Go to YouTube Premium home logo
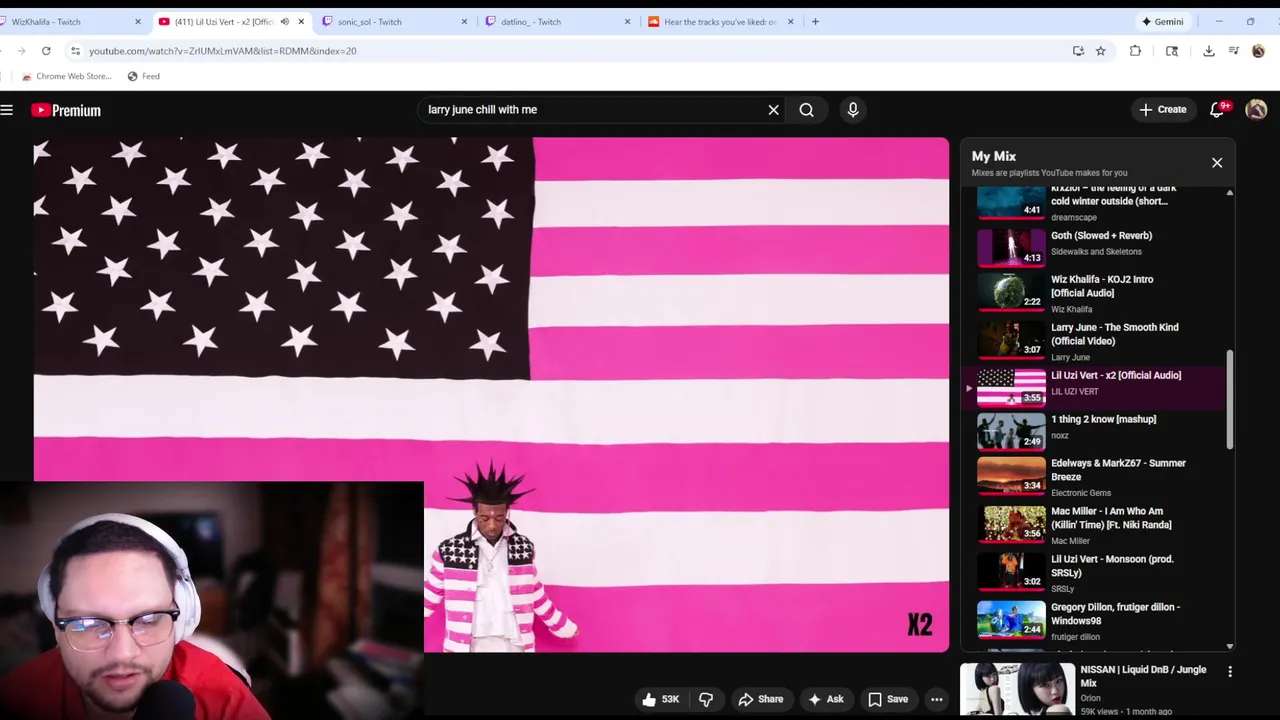This screenshot has height=720, width=1280. [66, 110]
